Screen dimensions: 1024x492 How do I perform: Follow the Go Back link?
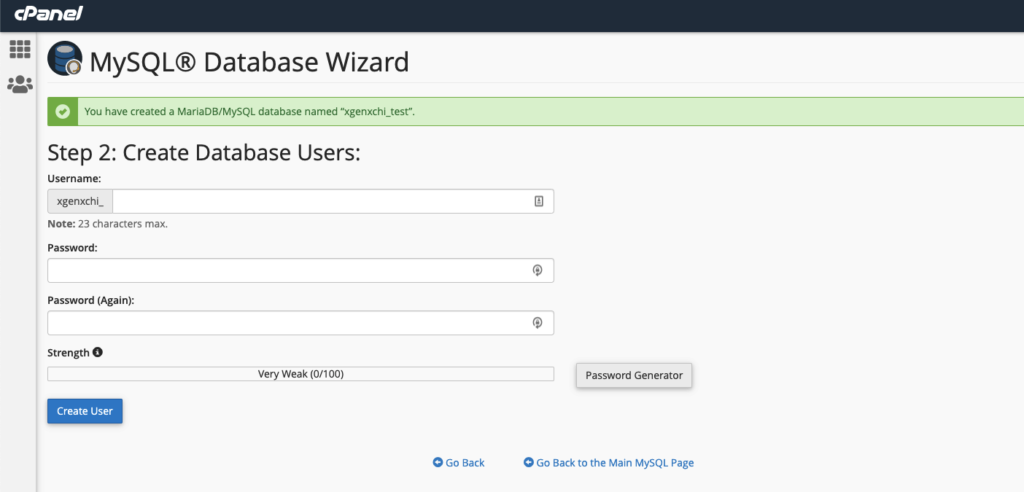pyautogui.click(x=465, y=463)
